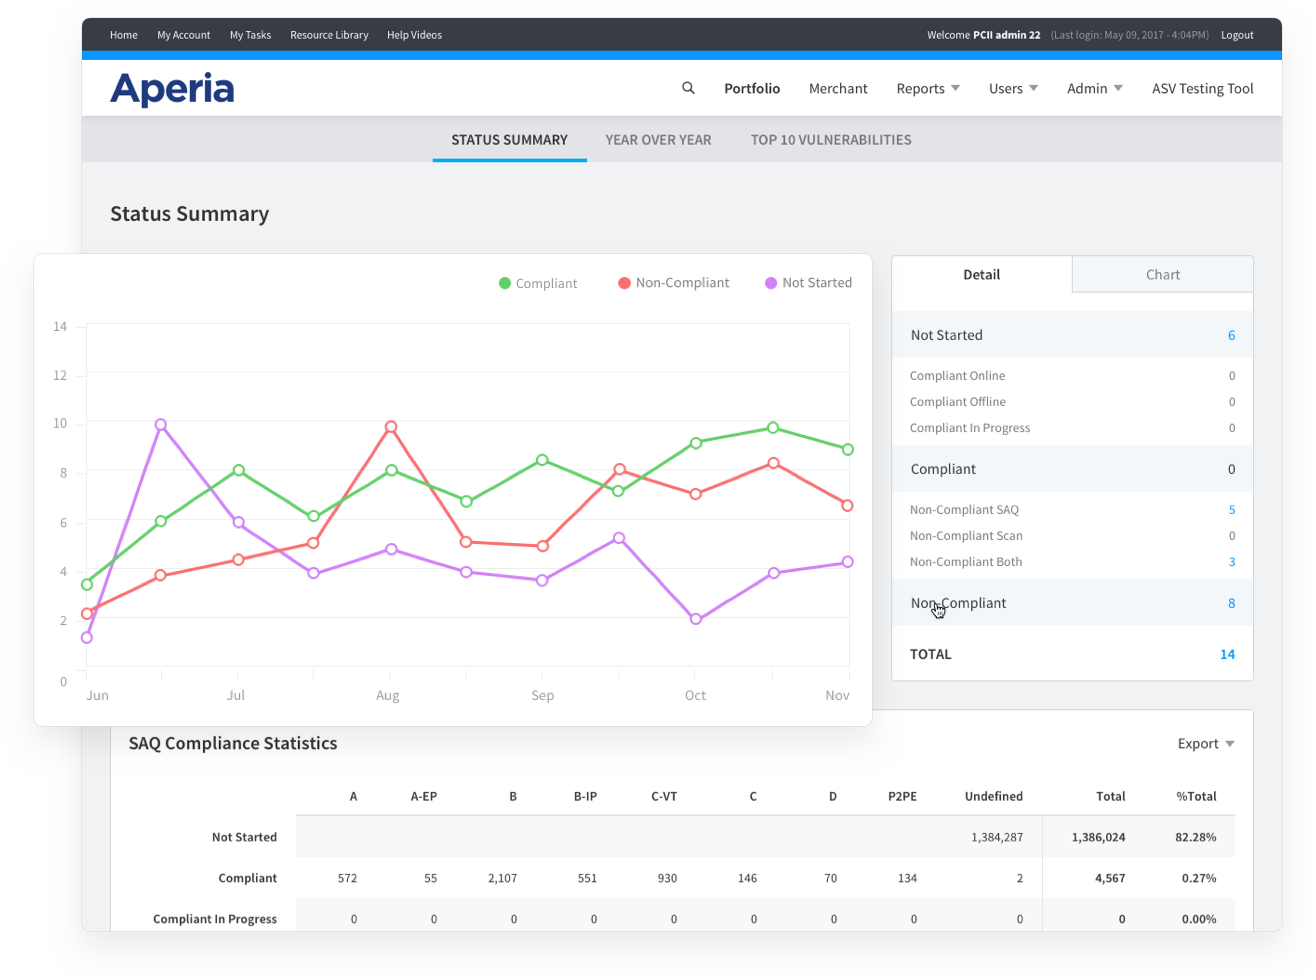Toggle the Non-Compliant legend series
The width and height of the screenshot is (1316, 980).
coord(673,283)
